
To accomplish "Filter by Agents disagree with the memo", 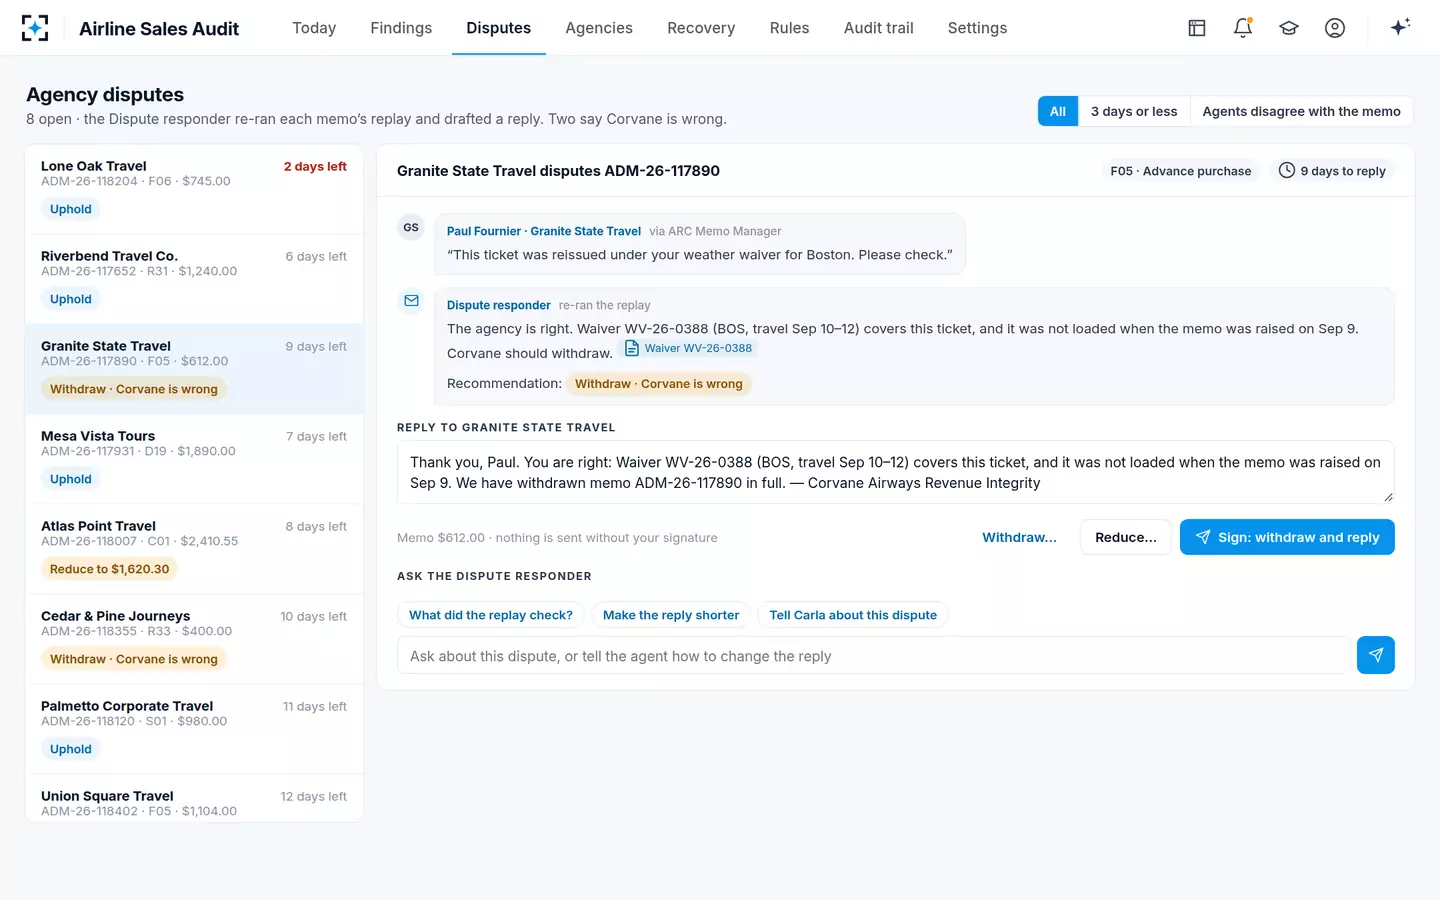I will tap(1301, 111).
